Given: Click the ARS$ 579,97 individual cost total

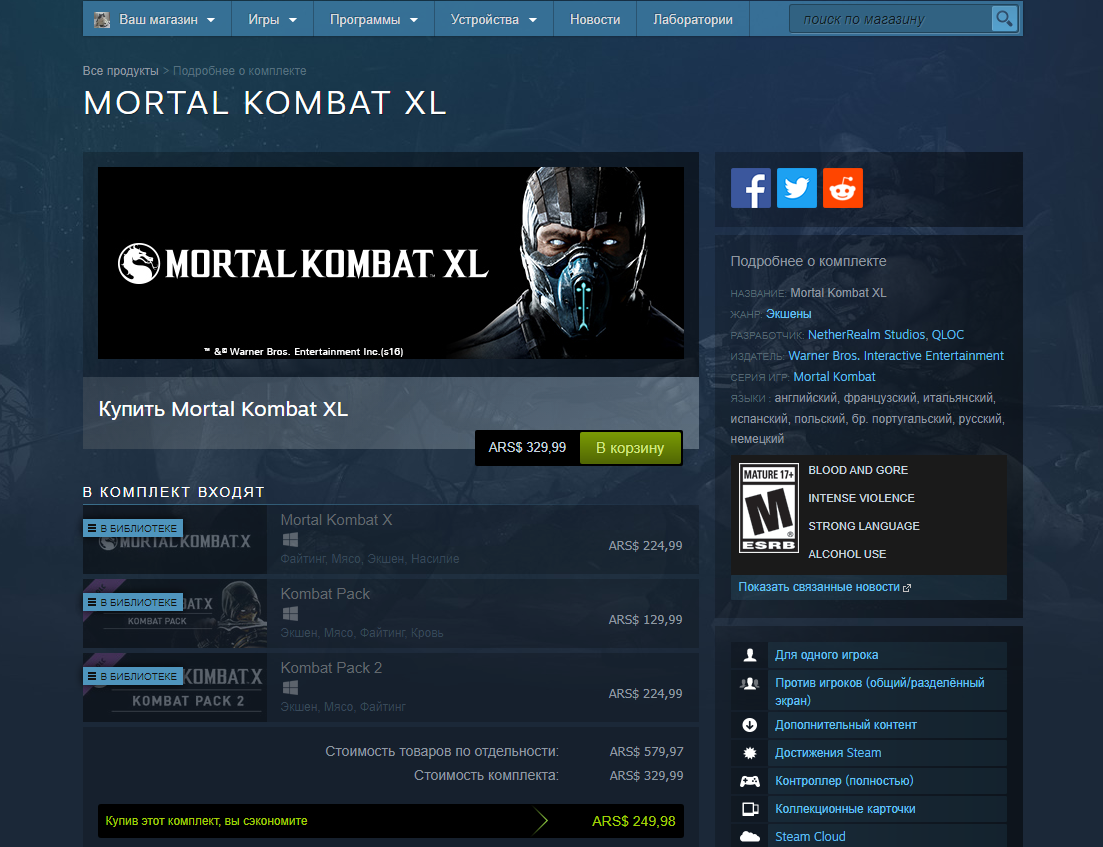Looking at the screenshot, I should pyautogui.click(x=646, y=752).
